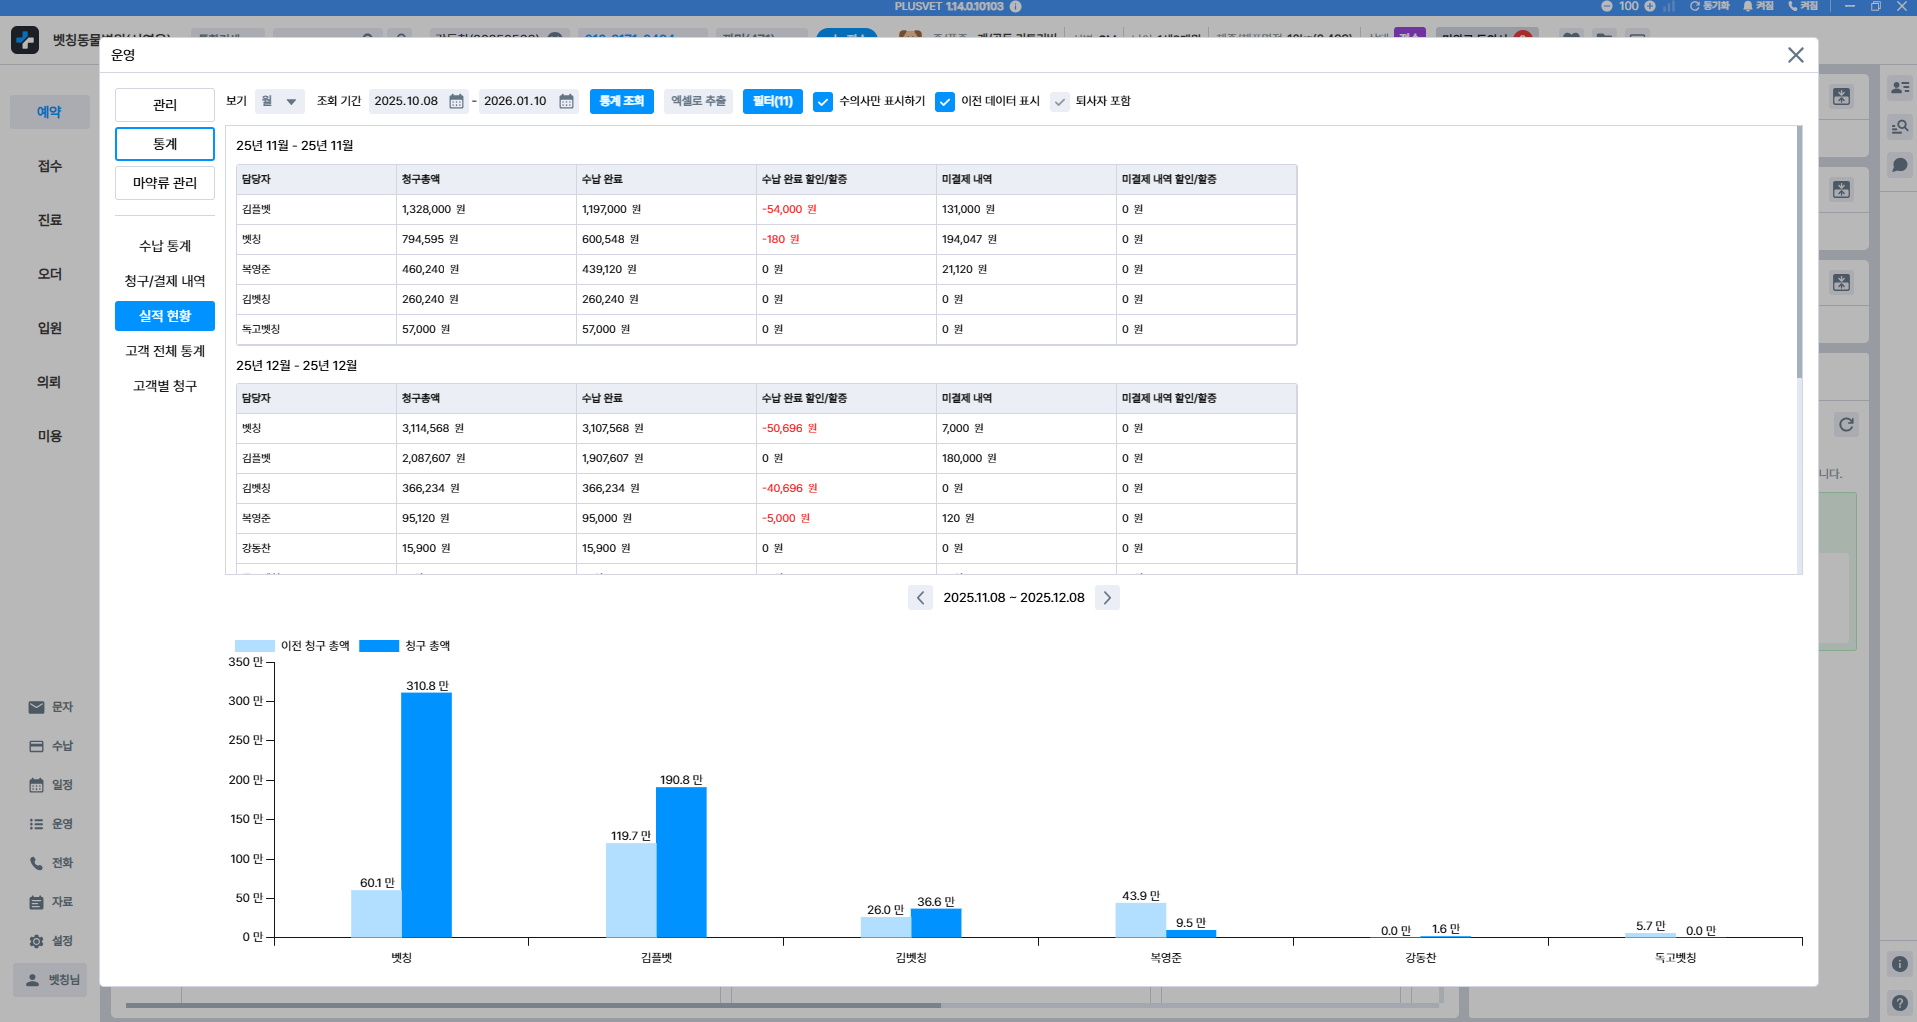Click the zoom out minus icon
The image size is (1917, 1022).
(x=1607, y=6)
